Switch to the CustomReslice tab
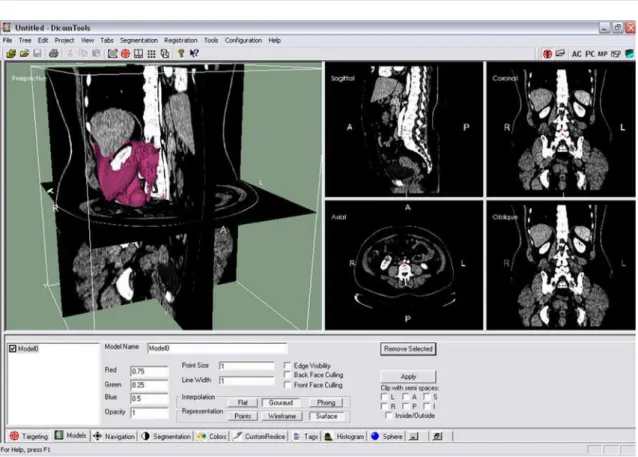638x457 pixels. (x=259, y=436)
